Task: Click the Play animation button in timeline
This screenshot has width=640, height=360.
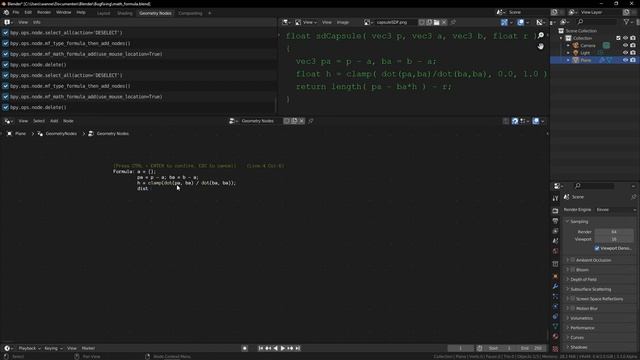Action: 282,348
